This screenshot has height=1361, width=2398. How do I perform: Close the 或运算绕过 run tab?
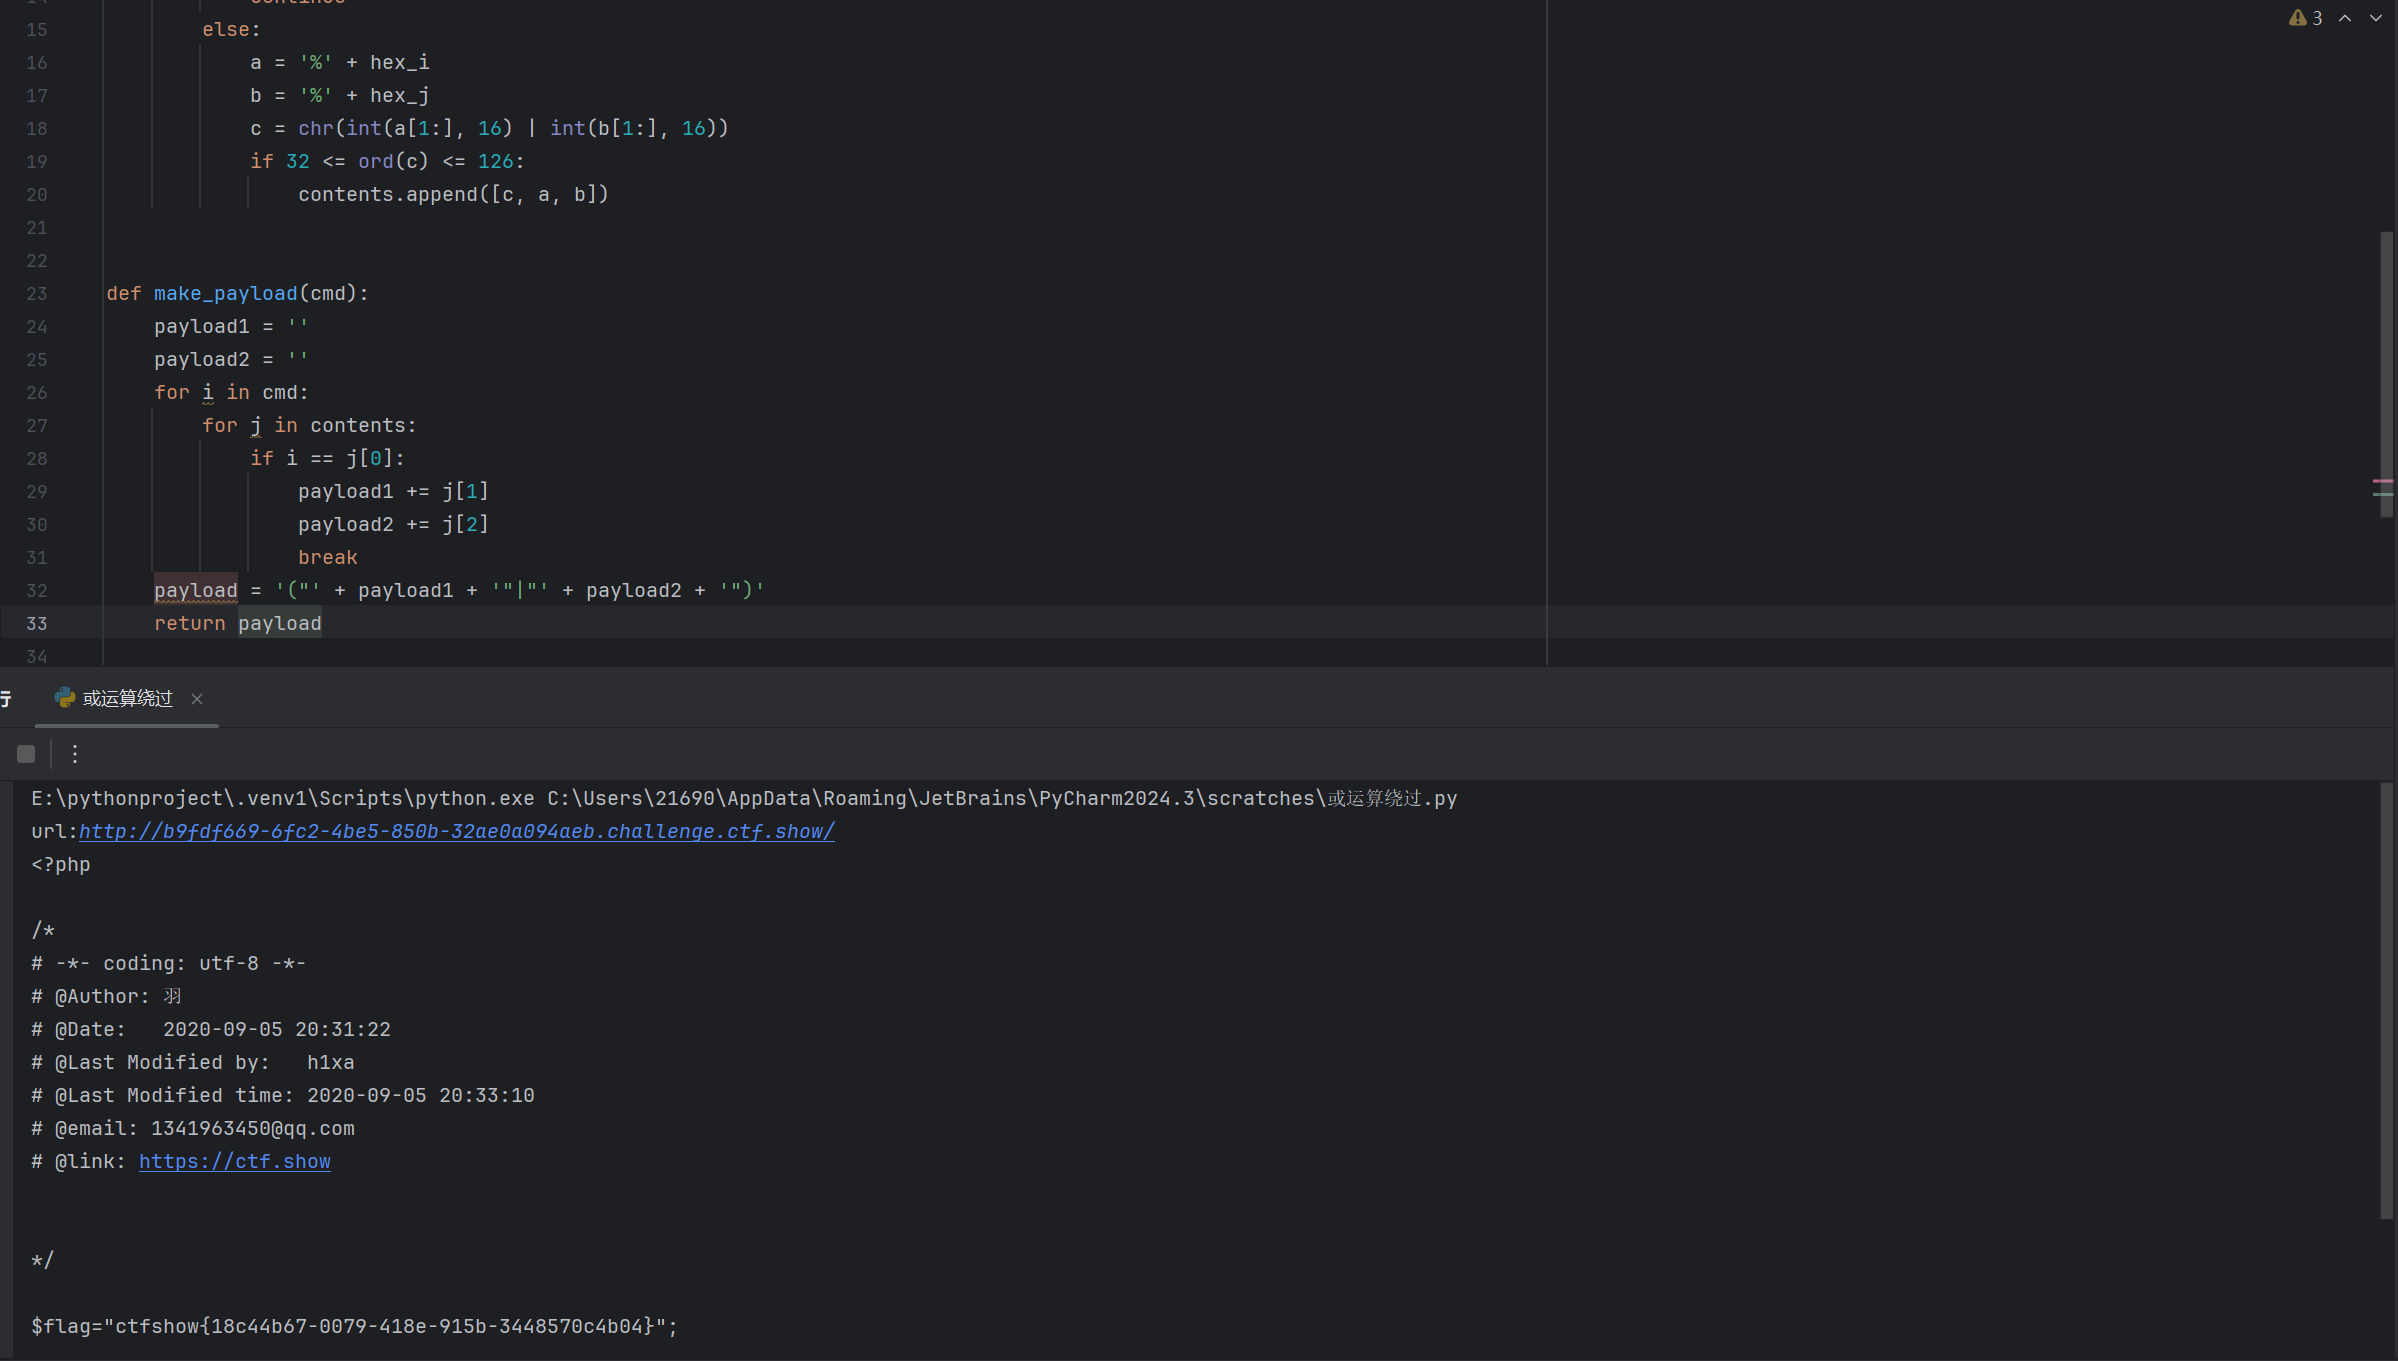click(x=197, y=699)
